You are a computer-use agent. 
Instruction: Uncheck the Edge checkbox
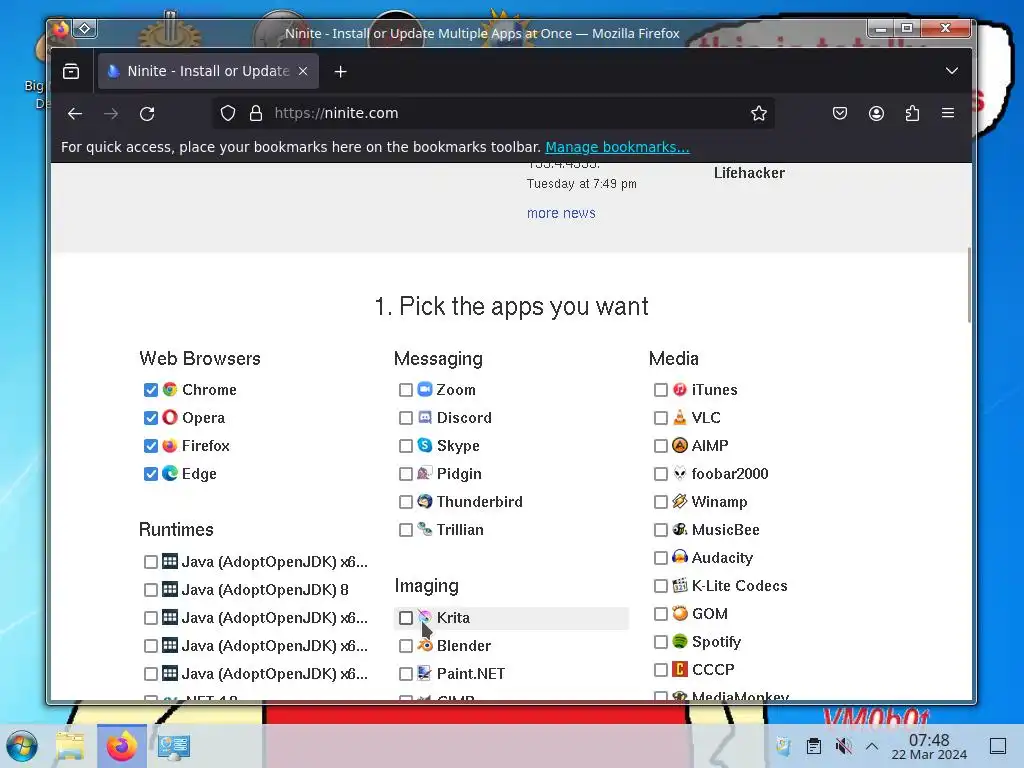(151, 474)
